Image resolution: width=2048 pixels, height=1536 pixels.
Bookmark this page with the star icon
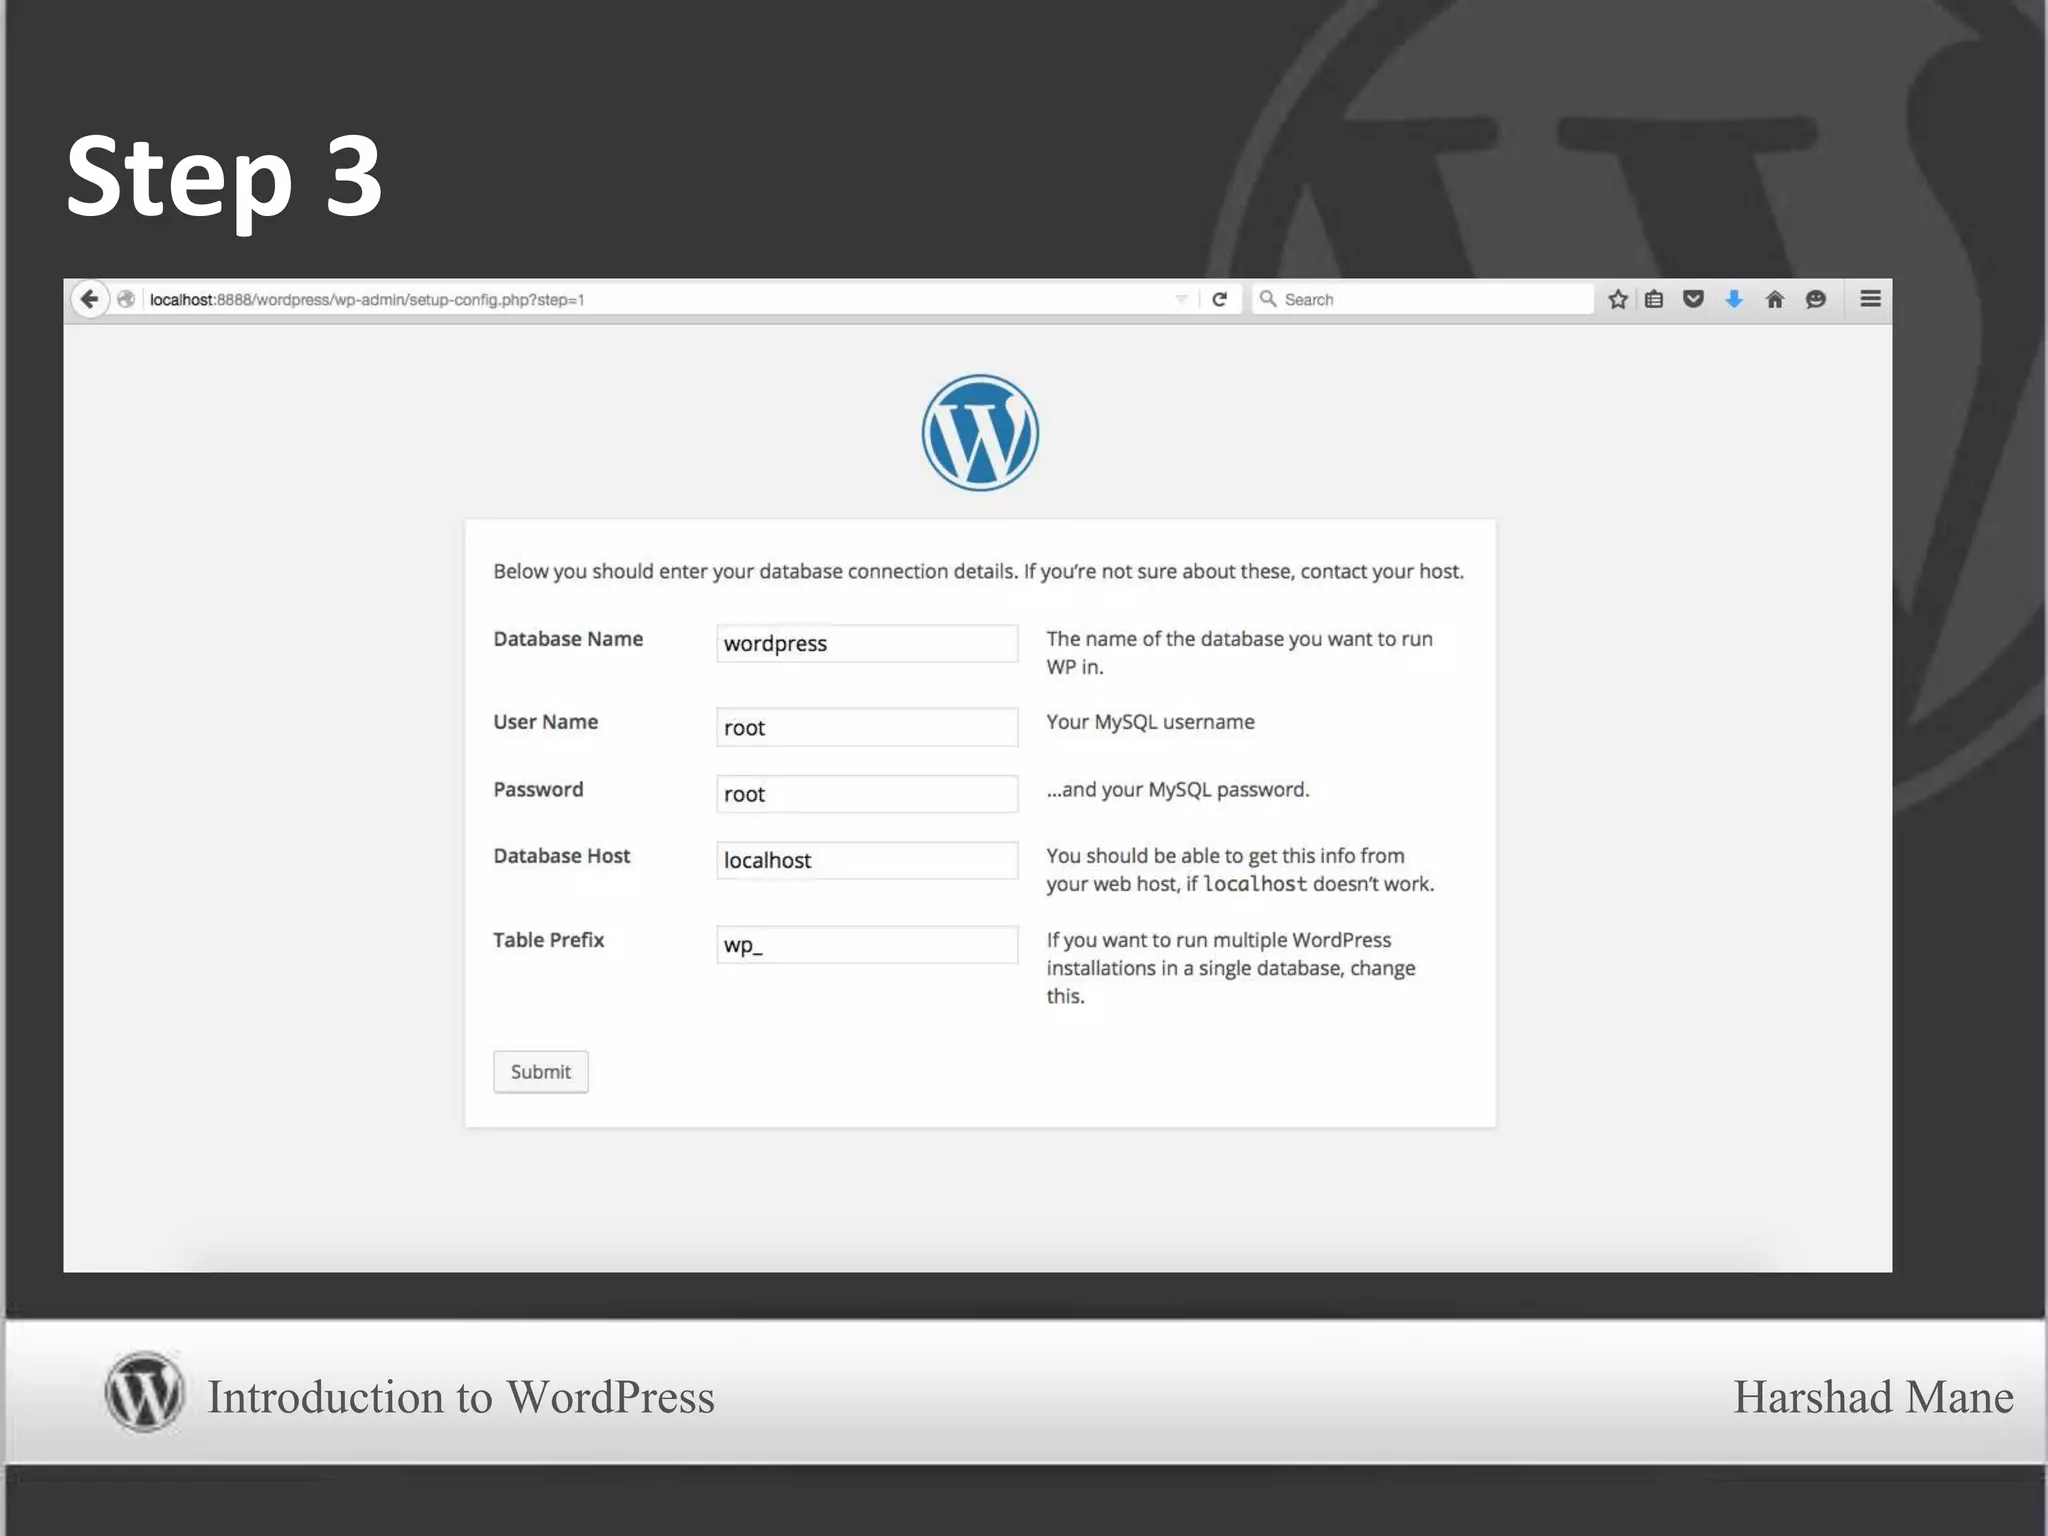(1617, 299)
